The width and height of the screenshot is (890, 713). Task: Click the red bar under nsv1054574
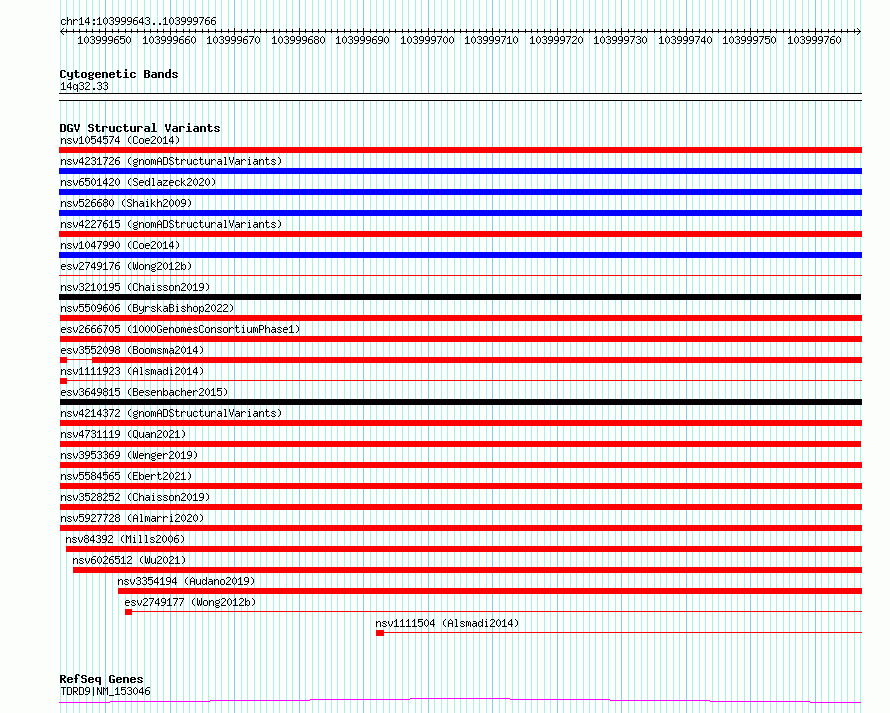tap(460, 150)
